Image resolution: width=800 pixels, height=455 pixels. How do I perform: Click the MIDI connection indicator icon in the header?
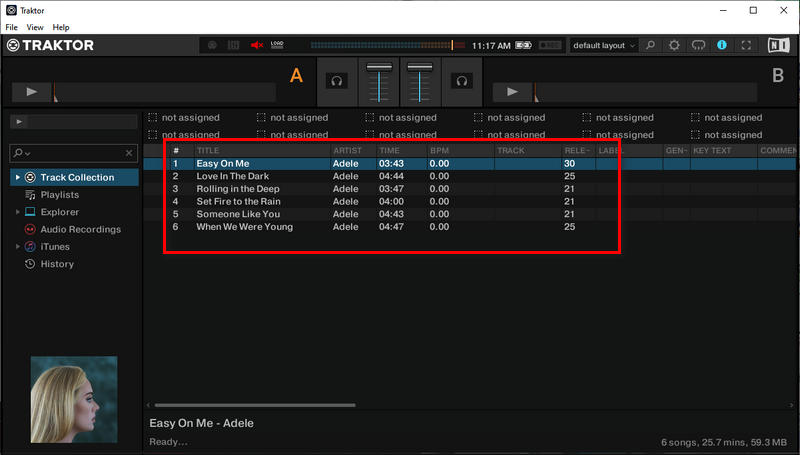(212, 45)
